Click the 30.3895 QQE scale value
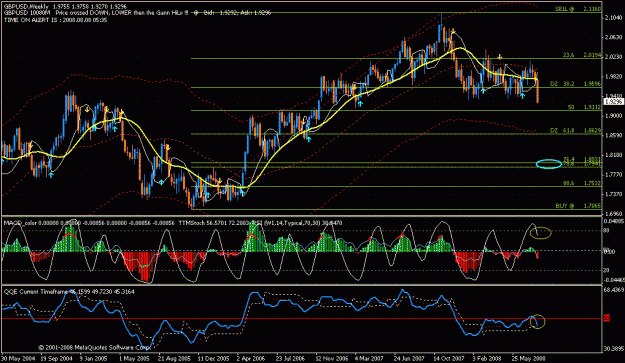Screen dimensions: 625x363 pos(614,349)
